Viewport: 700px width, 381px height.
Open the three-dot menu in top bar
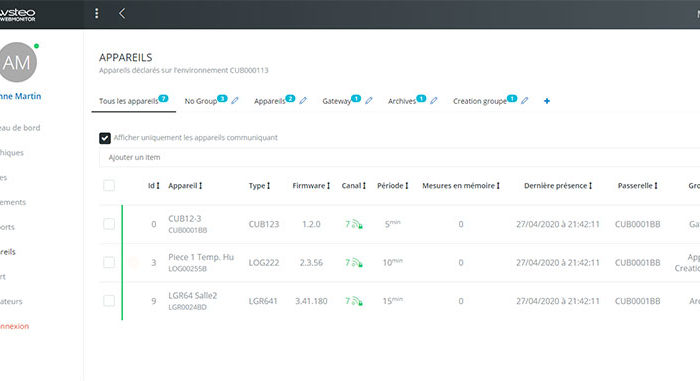click(96, 13)
